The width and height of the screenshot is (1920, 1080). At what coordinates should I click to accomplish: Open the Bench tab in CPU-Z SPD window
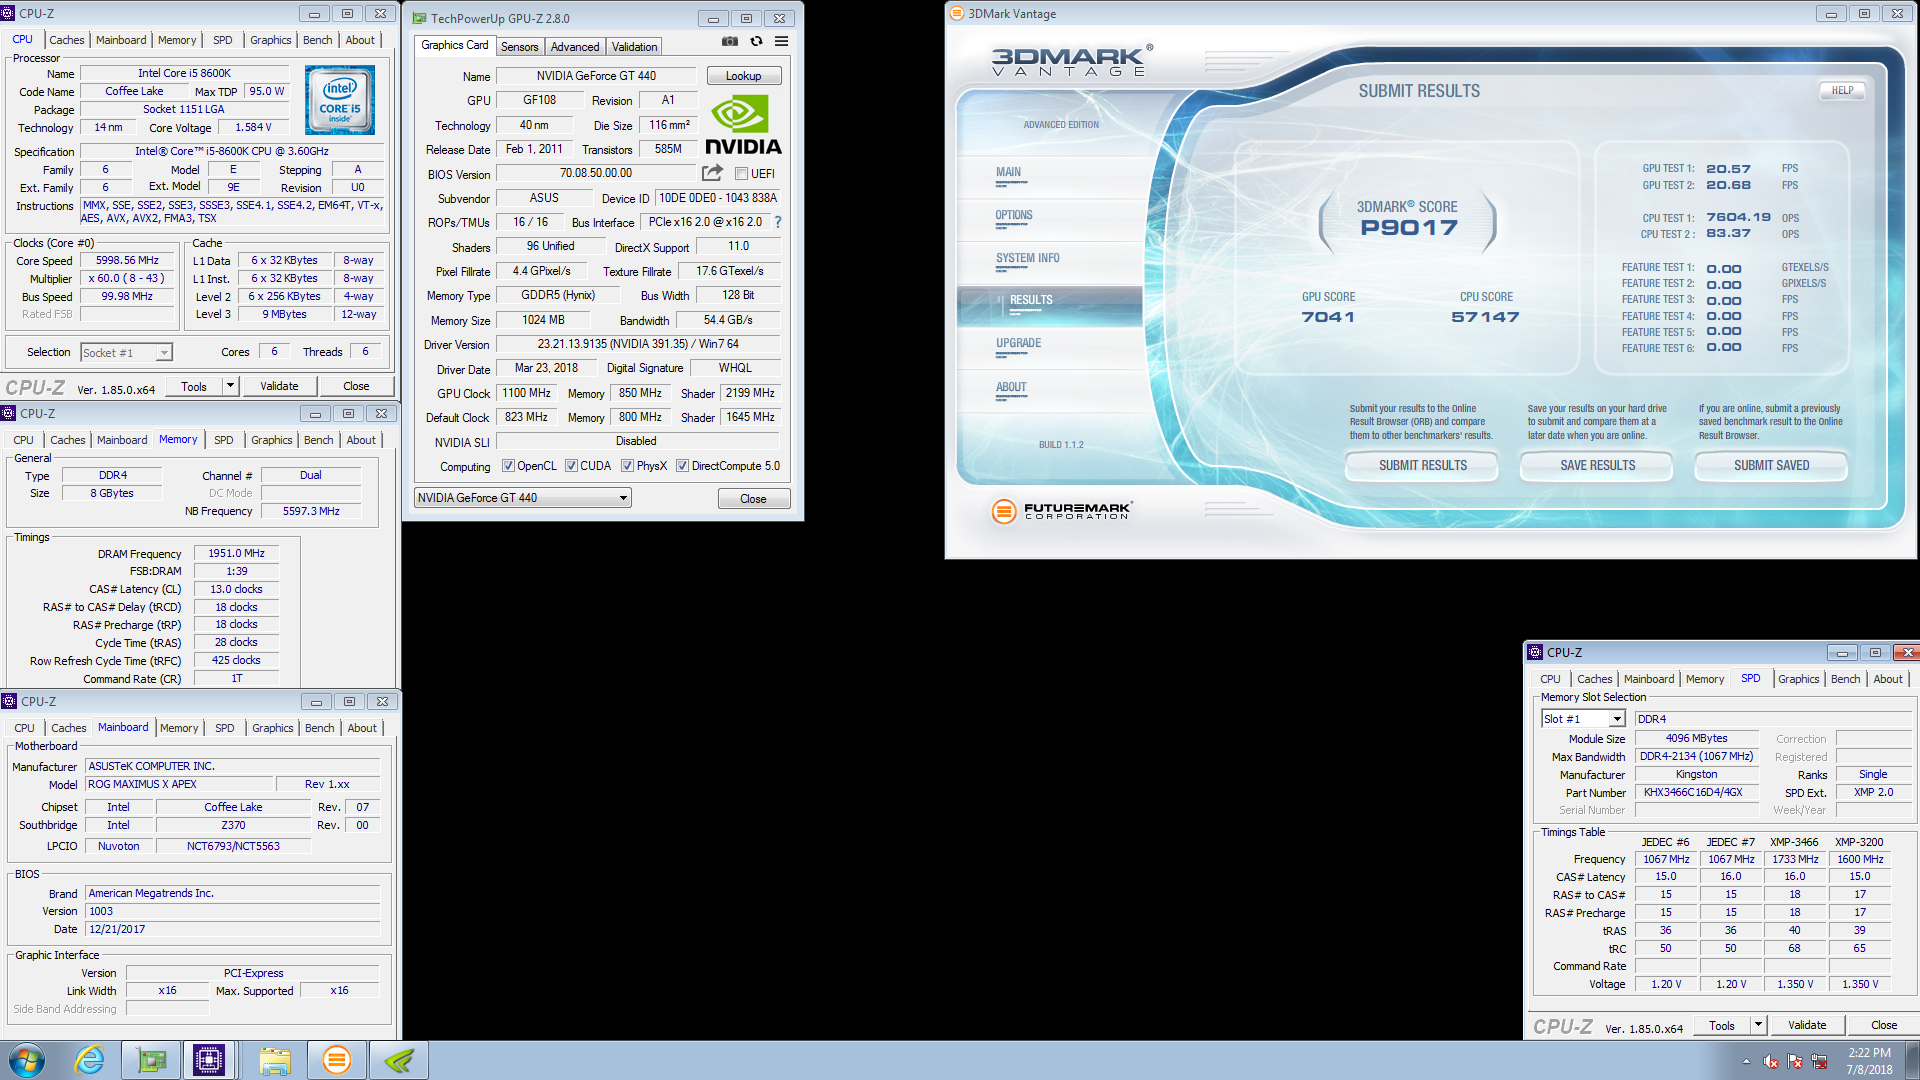(1845, 679)
